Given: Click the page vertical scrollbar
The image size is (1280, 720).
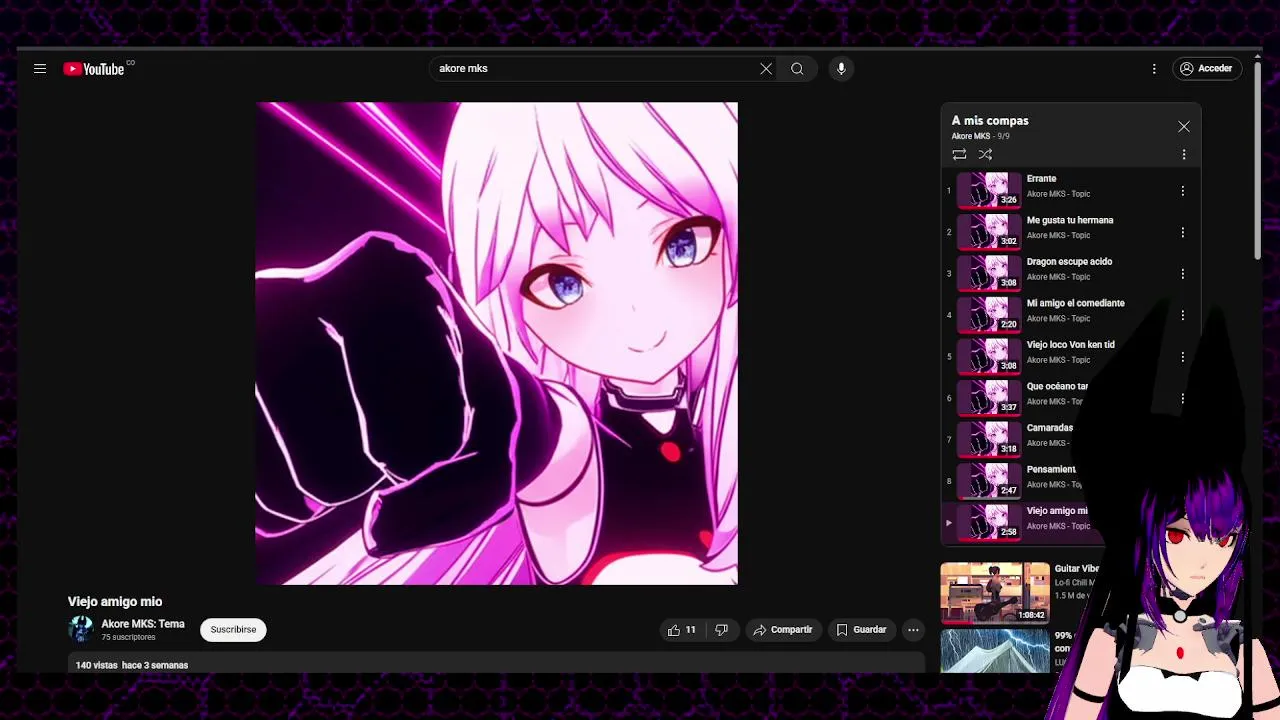Looking at the screenshot, I should (1258, 160).
